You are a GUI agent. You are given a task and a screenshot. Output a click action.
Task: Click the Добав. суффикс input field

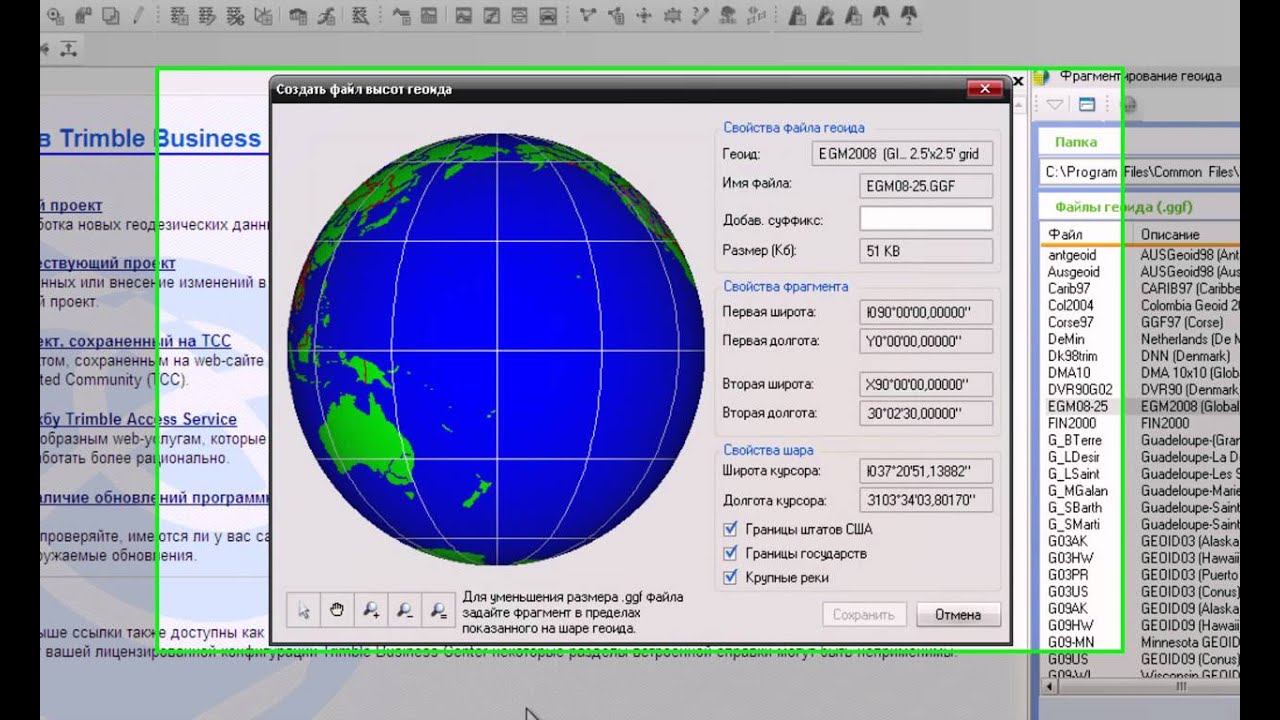point(926,219)
